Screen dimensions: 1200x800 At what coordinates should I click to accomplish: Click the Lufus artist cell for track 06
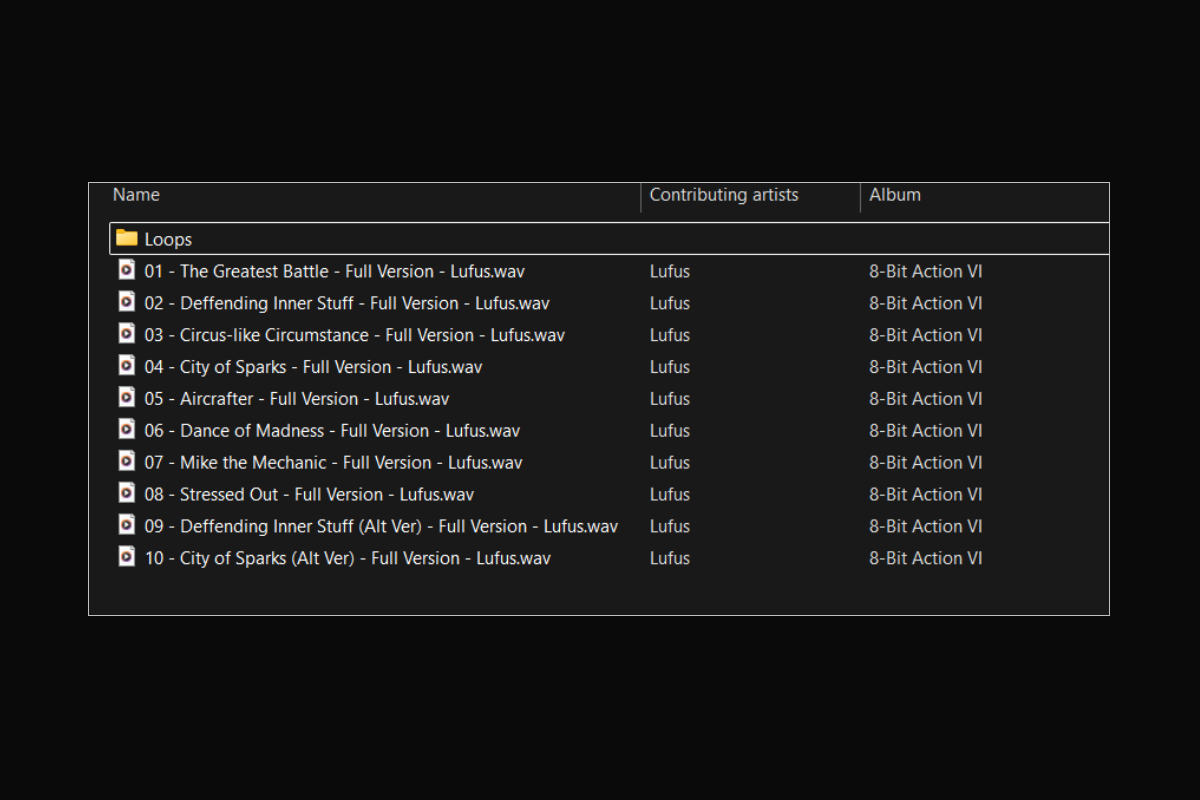coord(670,430)
